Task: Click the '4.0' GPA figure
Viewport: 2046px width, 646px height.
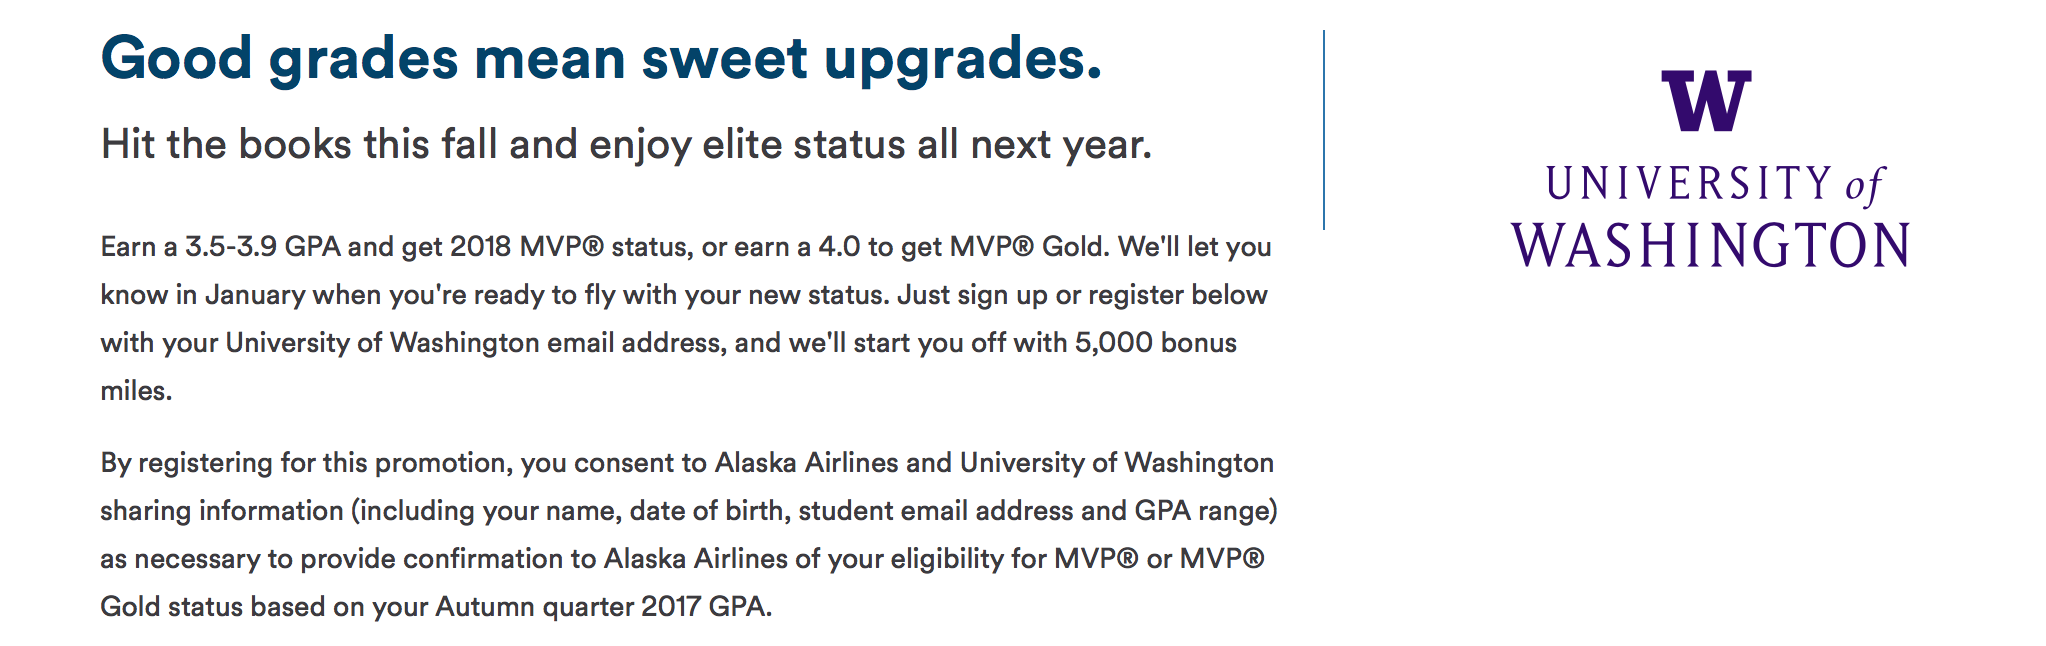Action: click(x=839, y=247)
